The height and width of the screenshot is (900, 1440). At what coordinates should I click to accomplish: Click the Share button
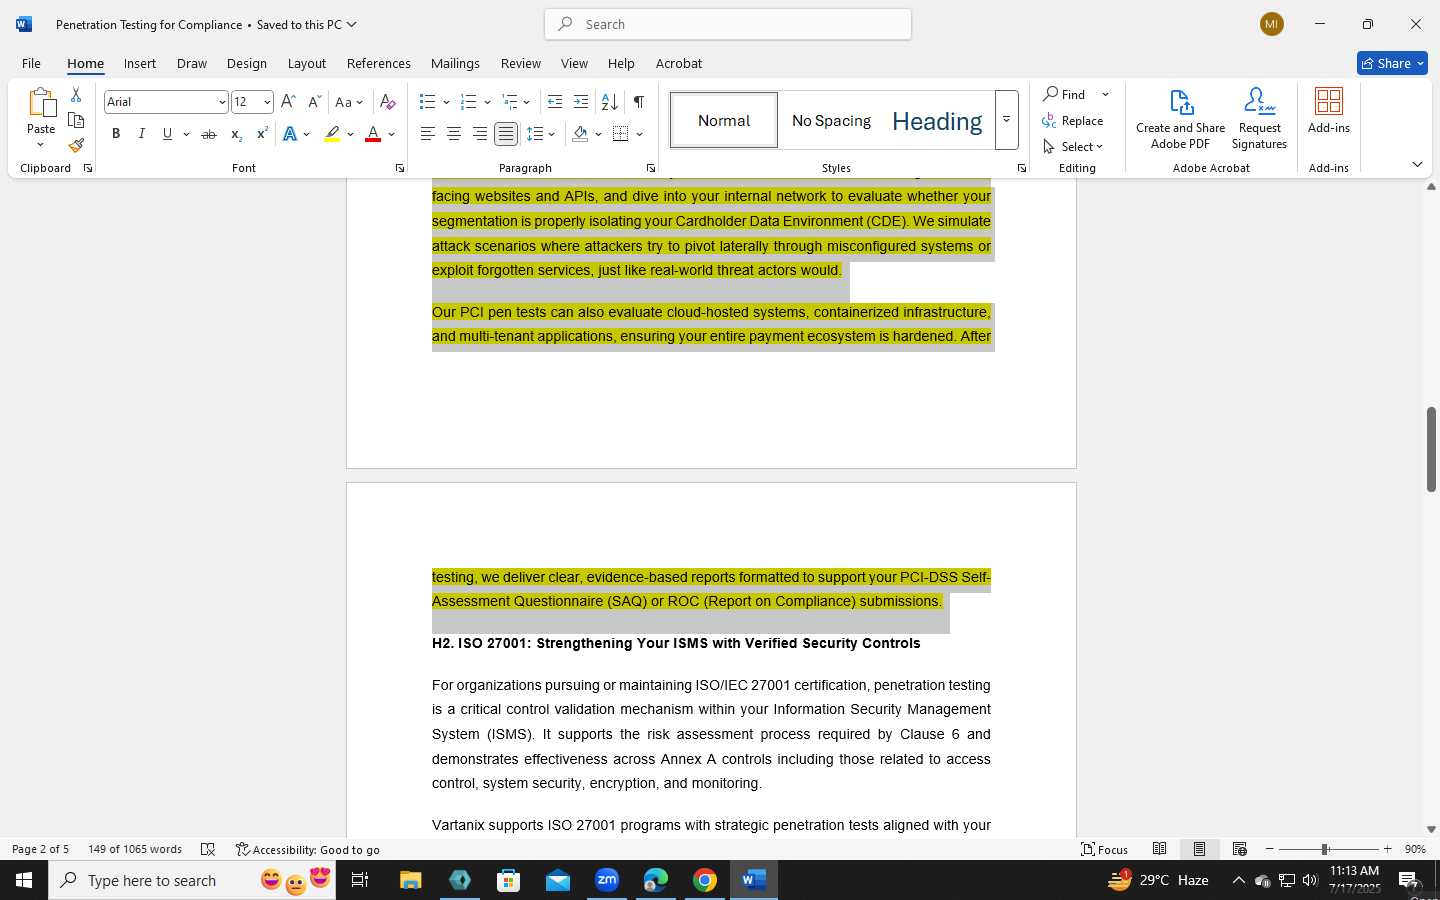pos(1393,63)
